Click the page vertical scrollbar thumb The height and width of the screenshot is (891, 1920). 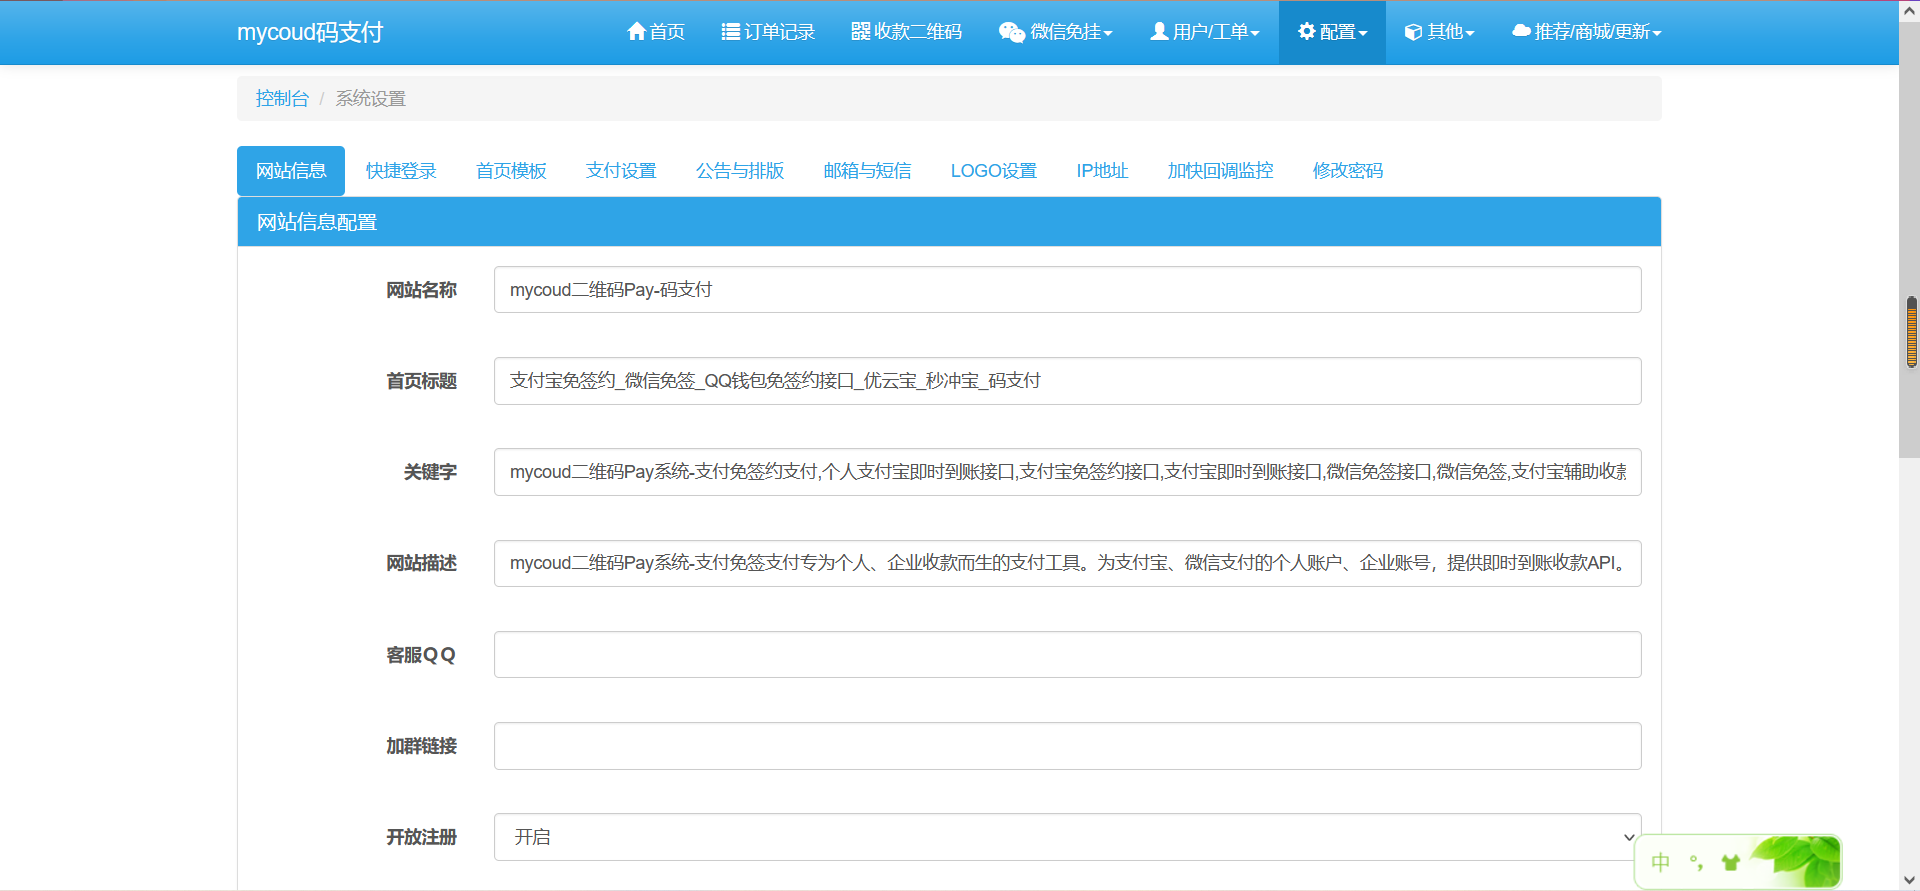(x=1911, y=332)
